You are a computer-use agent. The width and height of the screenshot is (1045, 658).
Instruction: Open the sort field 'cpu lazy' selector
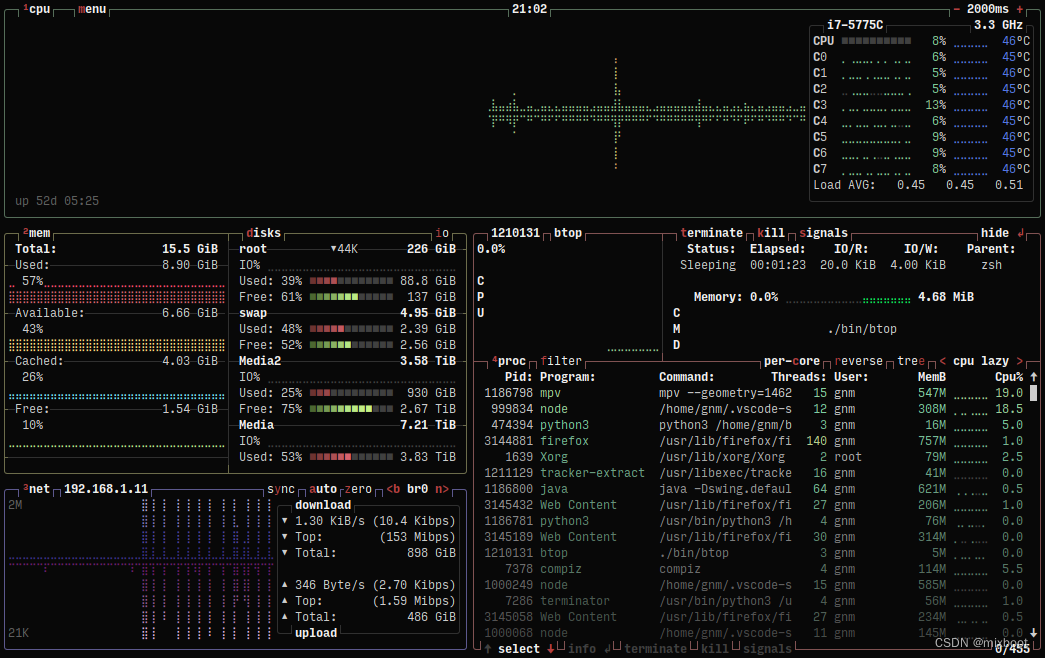click(980, 361)
